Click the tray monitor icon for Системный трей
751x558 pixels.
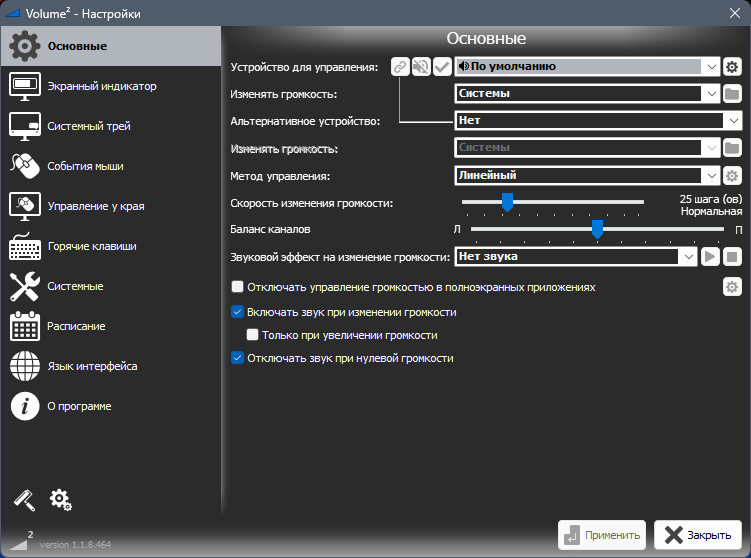[x=25, y=126]
